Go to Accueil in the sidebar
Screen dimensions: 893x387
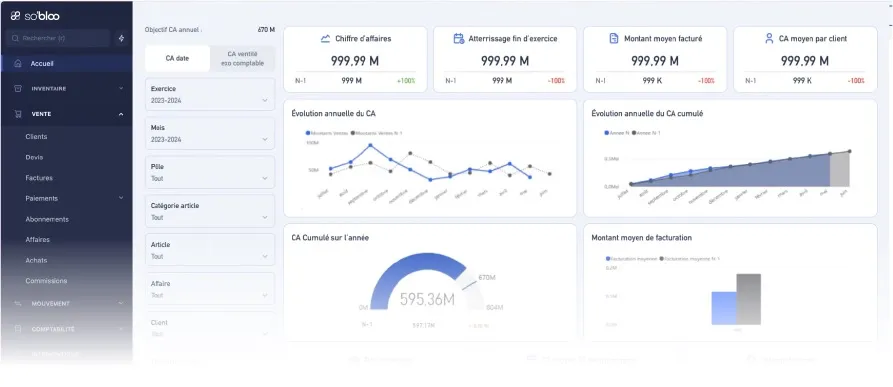pos(67,63)
